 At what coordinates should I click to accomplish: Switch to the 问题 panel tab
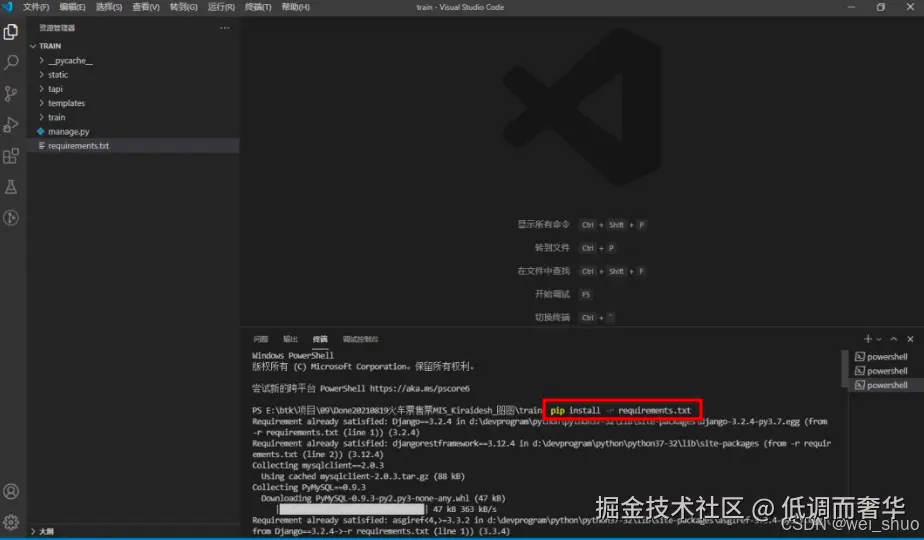coord(260,339)
